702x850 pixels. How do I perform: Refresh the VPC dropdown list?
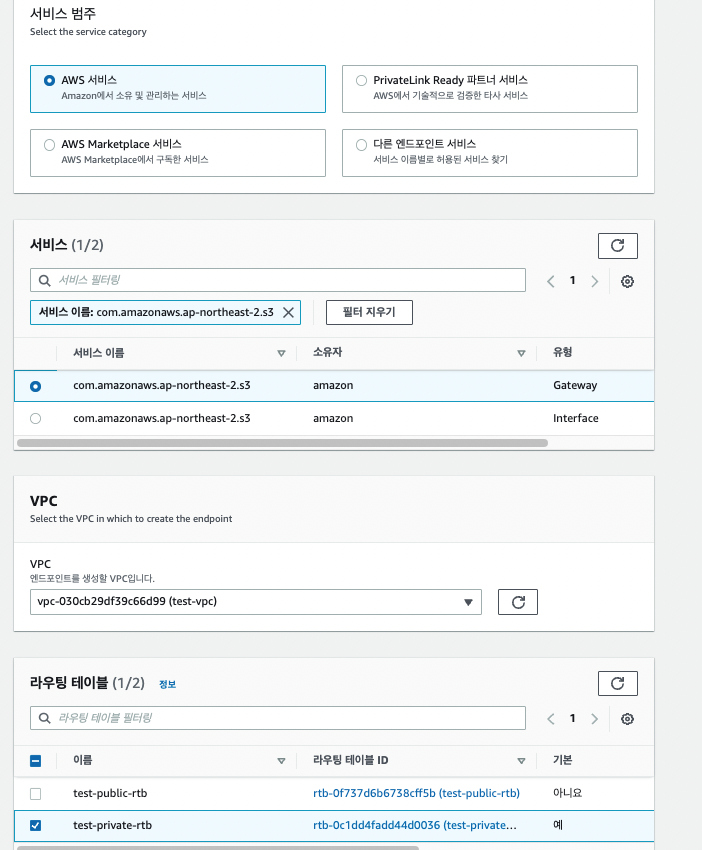(518, 602)
